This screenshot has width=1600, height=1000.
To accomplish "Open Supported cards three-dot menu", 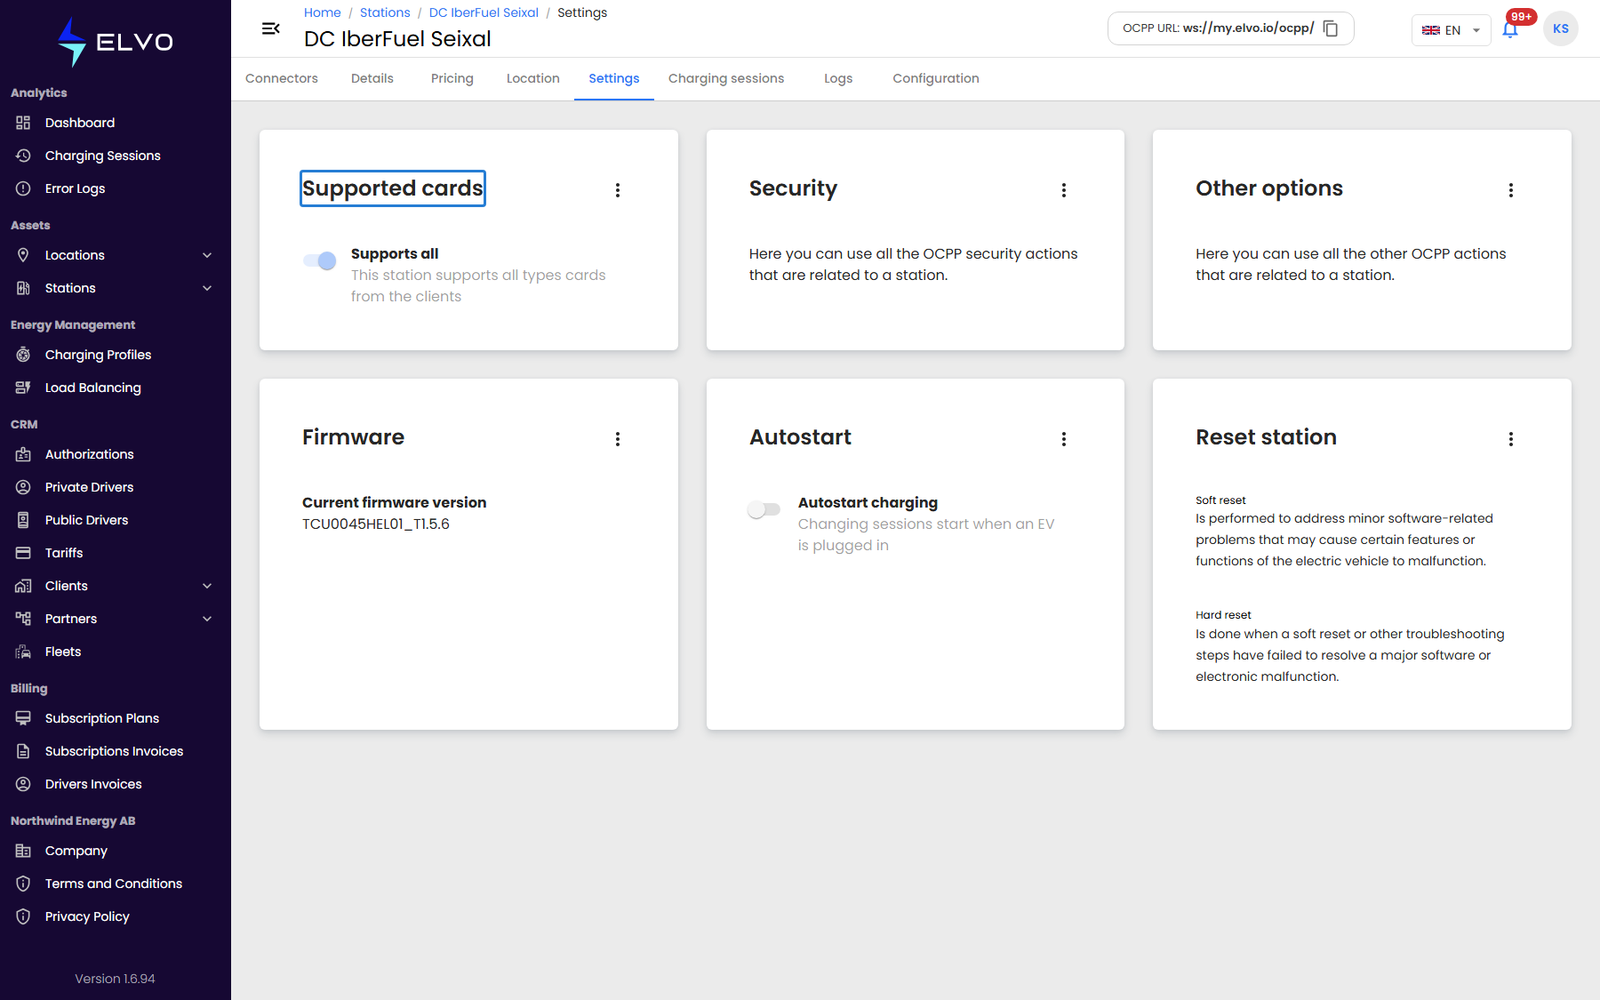I will pos(617,190).
